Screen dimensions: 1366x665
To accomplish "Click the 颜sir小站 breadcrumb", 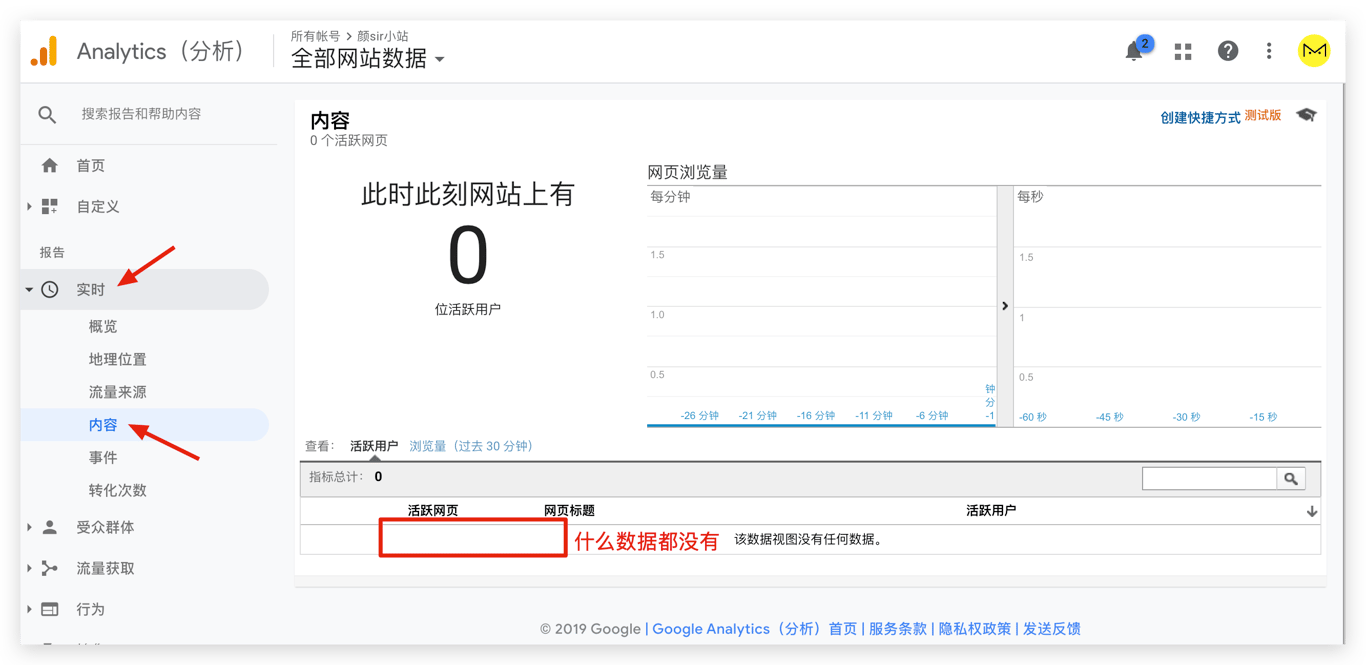I will [383, 36].
